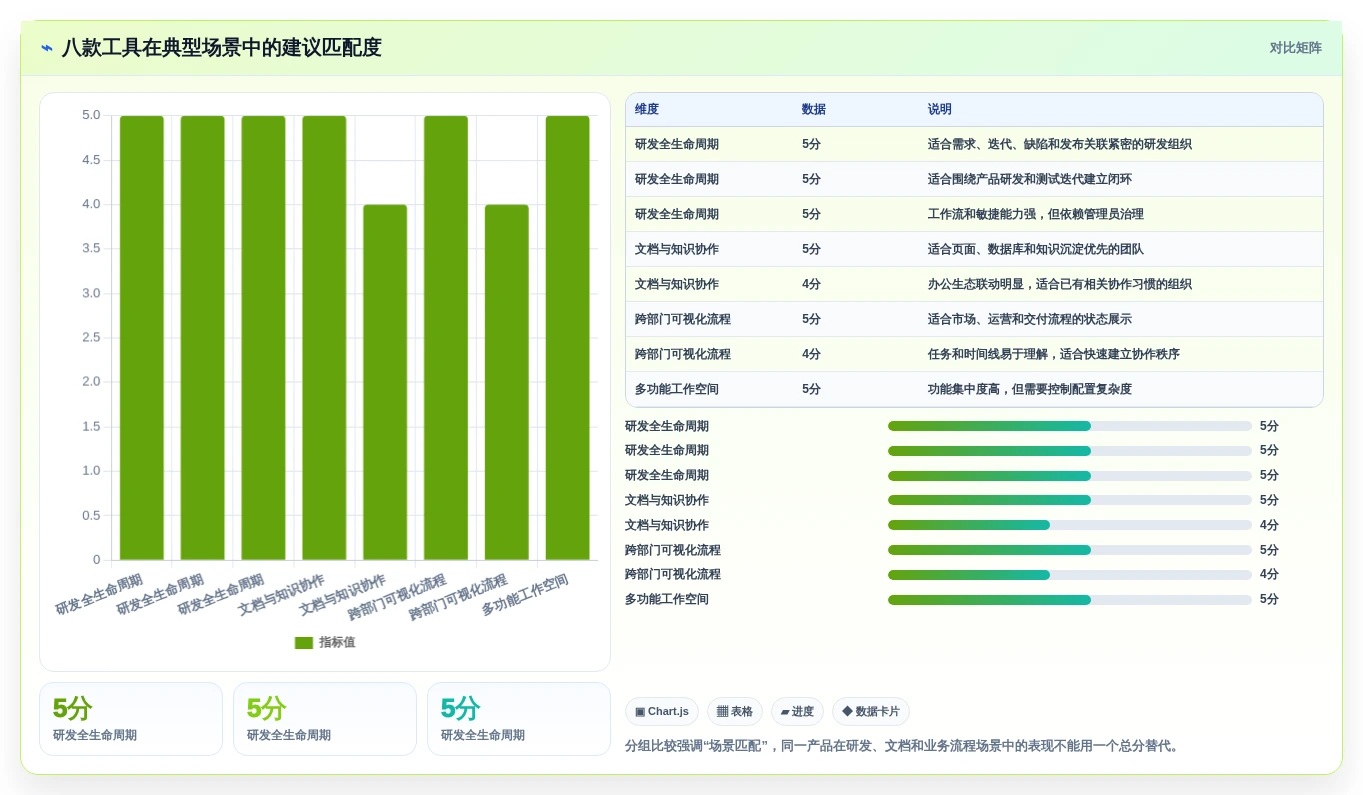The height and width of the screenshot is (795, 1363).
Task: Click the text 适合围绕产品研发和测试迭代建立闭环
Action: (1030, 179)
